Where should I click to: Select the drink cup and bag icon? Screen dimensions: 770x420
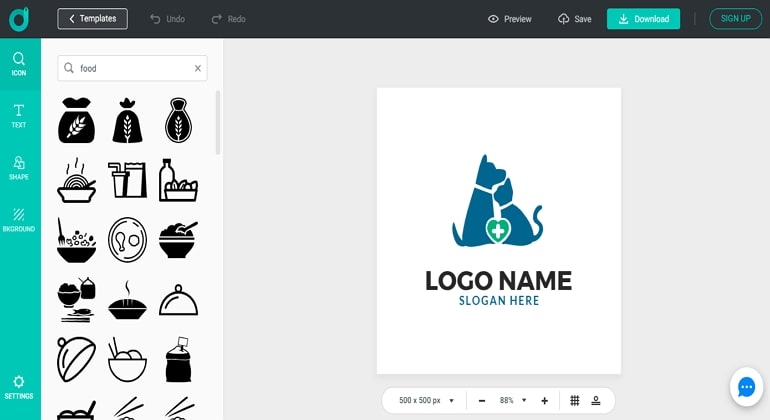(127, 180)
